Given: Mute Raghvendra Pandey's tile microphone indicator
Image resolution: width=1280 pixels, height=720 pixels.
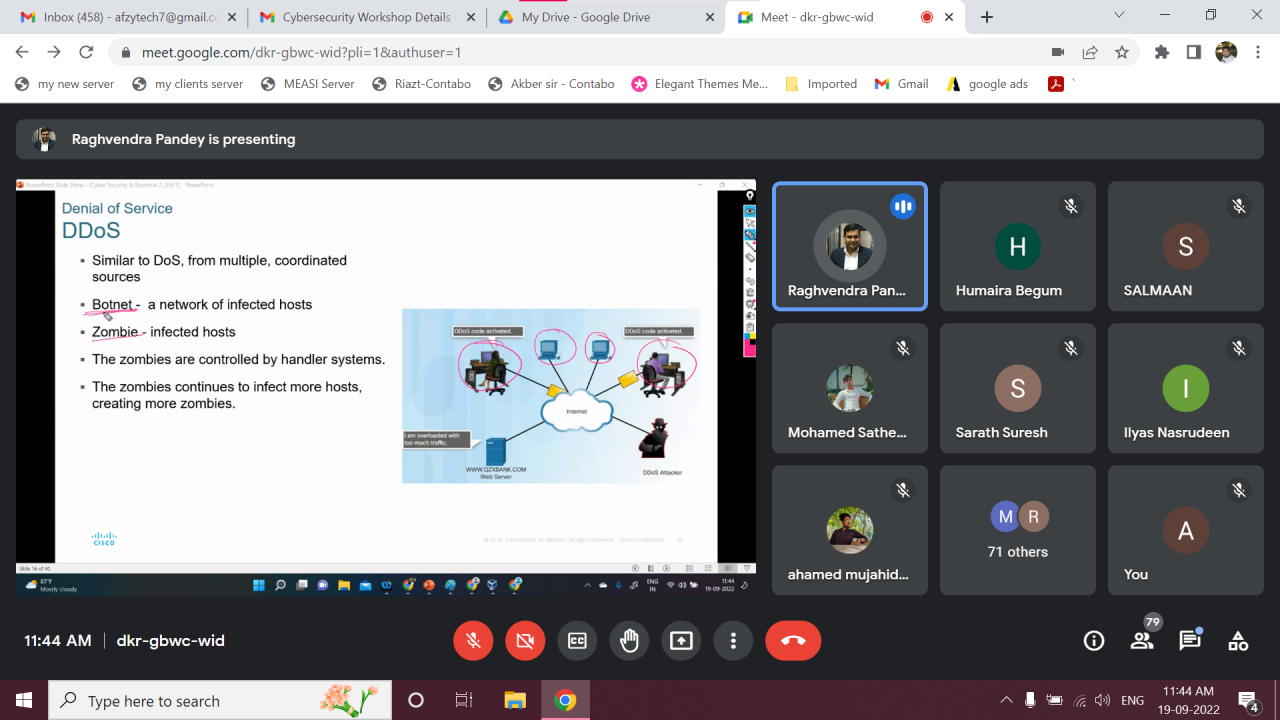Looking at the screenshot, I should point(903,206).
